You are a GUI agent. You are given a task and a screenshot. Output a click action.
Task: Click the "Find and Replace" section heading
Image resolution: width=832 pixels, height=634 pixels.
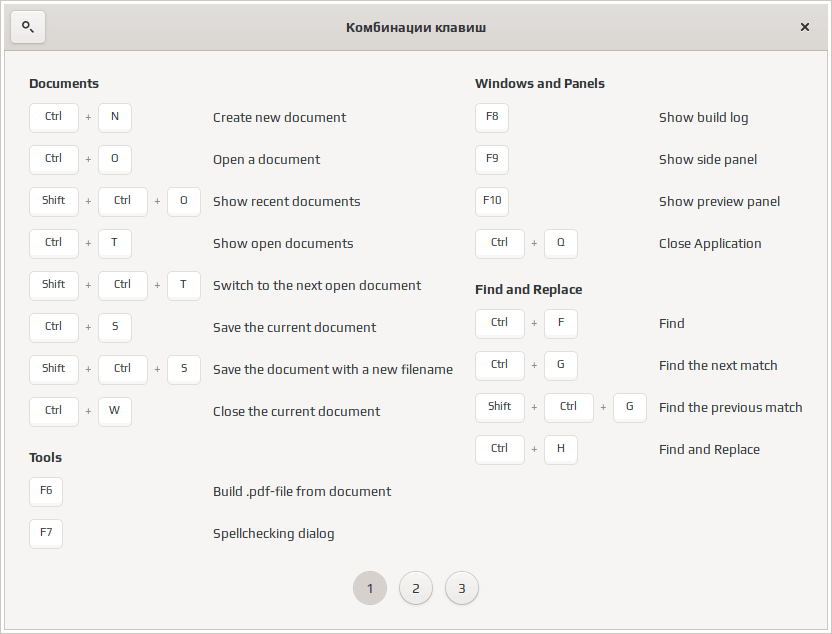[528, 289]
